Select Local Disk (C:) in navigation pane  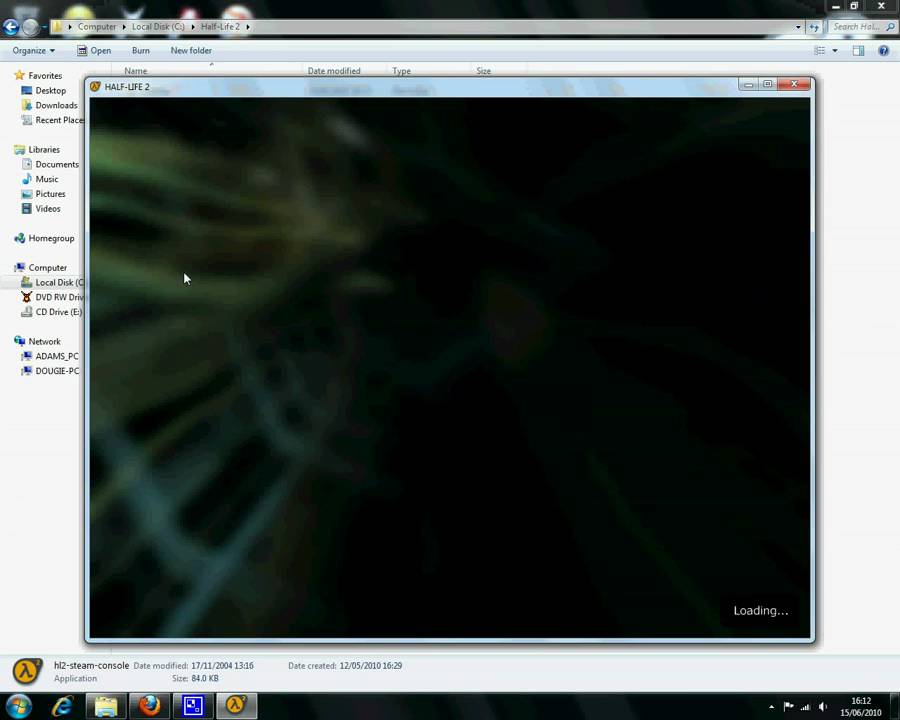click(52, 282)
